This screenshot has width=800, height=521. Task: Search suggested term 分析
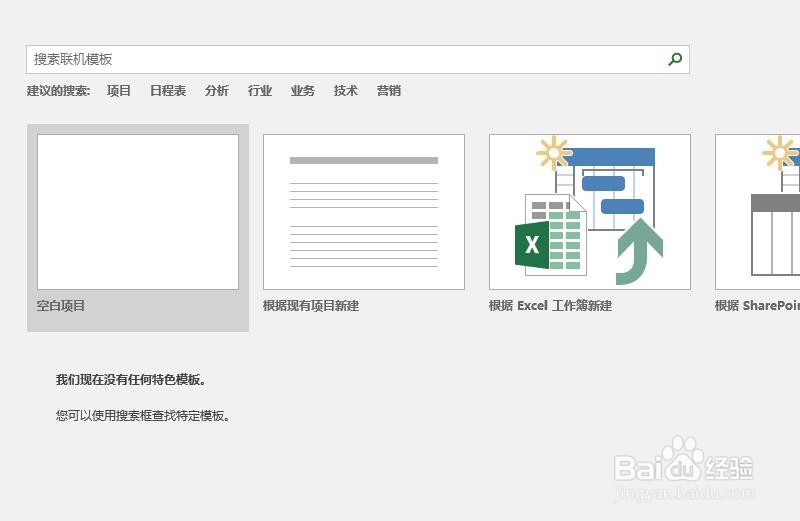point(217,91)
